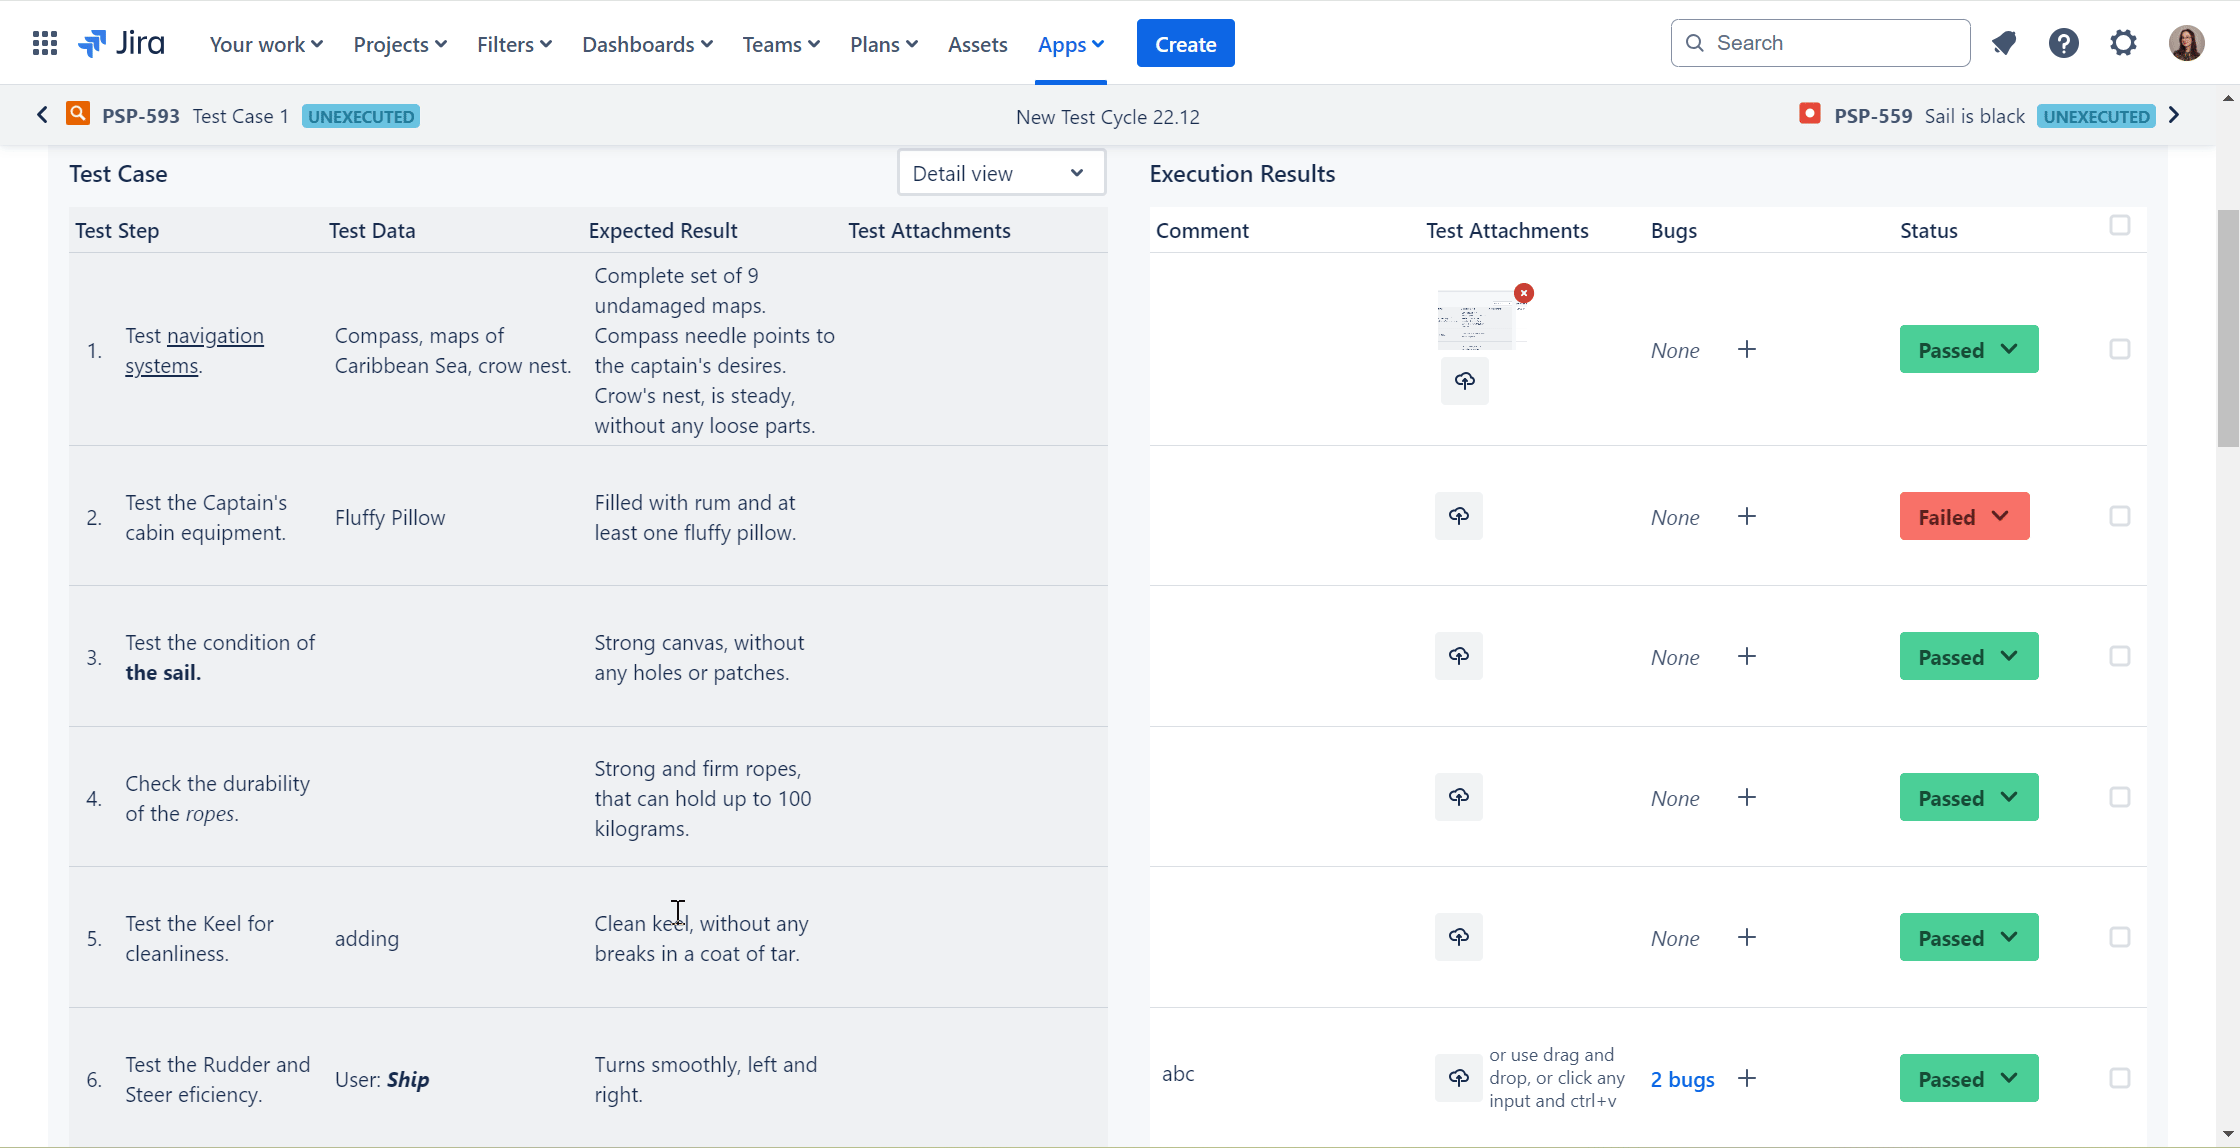Viewport: 2240px width, 1148px height.
Task: Open step 3 Passed status dropdown
Action: click(x=1969, y=656)
